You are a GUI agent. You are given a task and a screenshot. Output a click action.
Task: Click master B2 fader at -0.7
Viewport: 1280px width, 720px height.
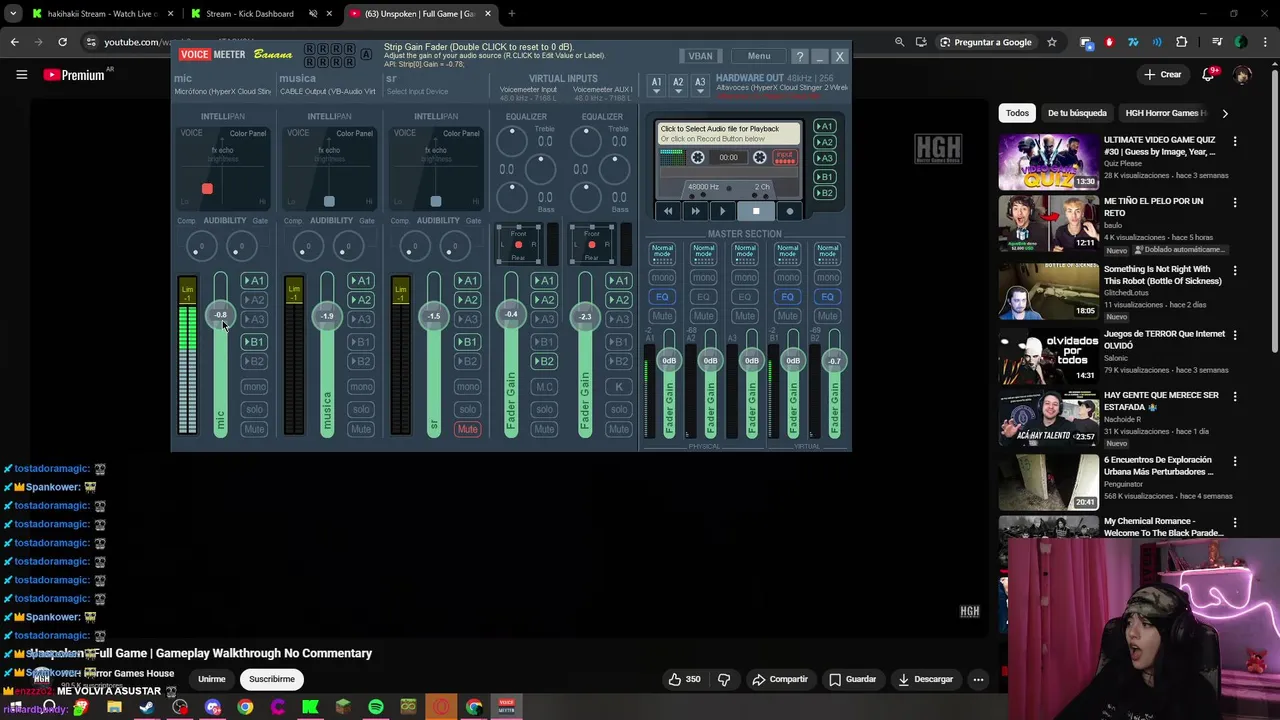pyautogui.click(x=834, y=361)
